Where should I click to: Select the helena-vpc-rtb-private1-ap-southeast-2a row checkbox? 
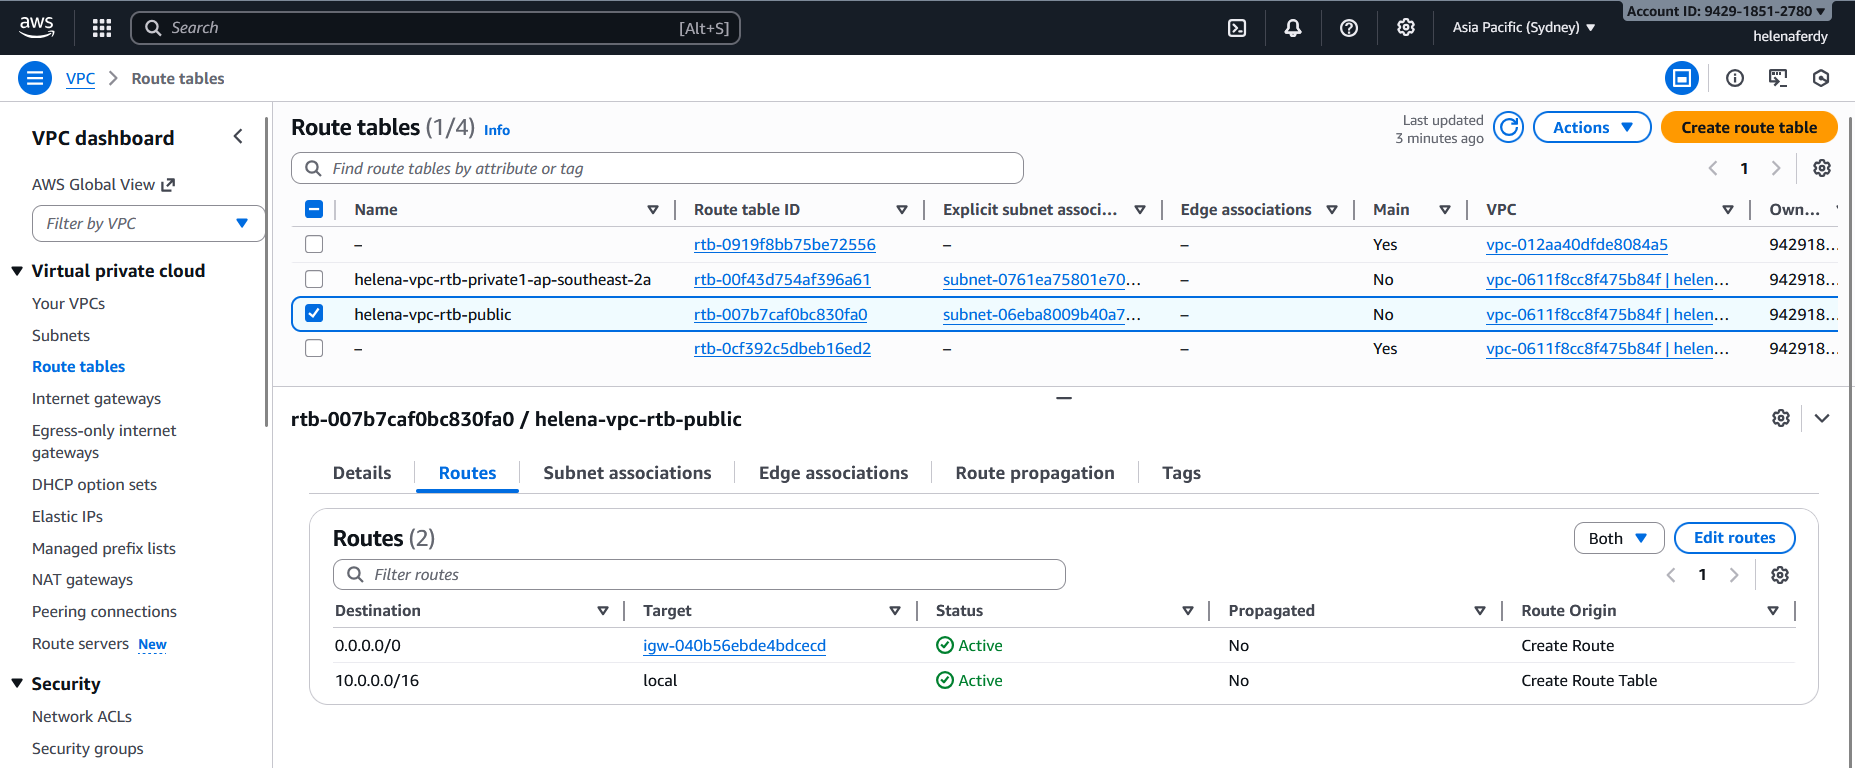coord(314,279)
